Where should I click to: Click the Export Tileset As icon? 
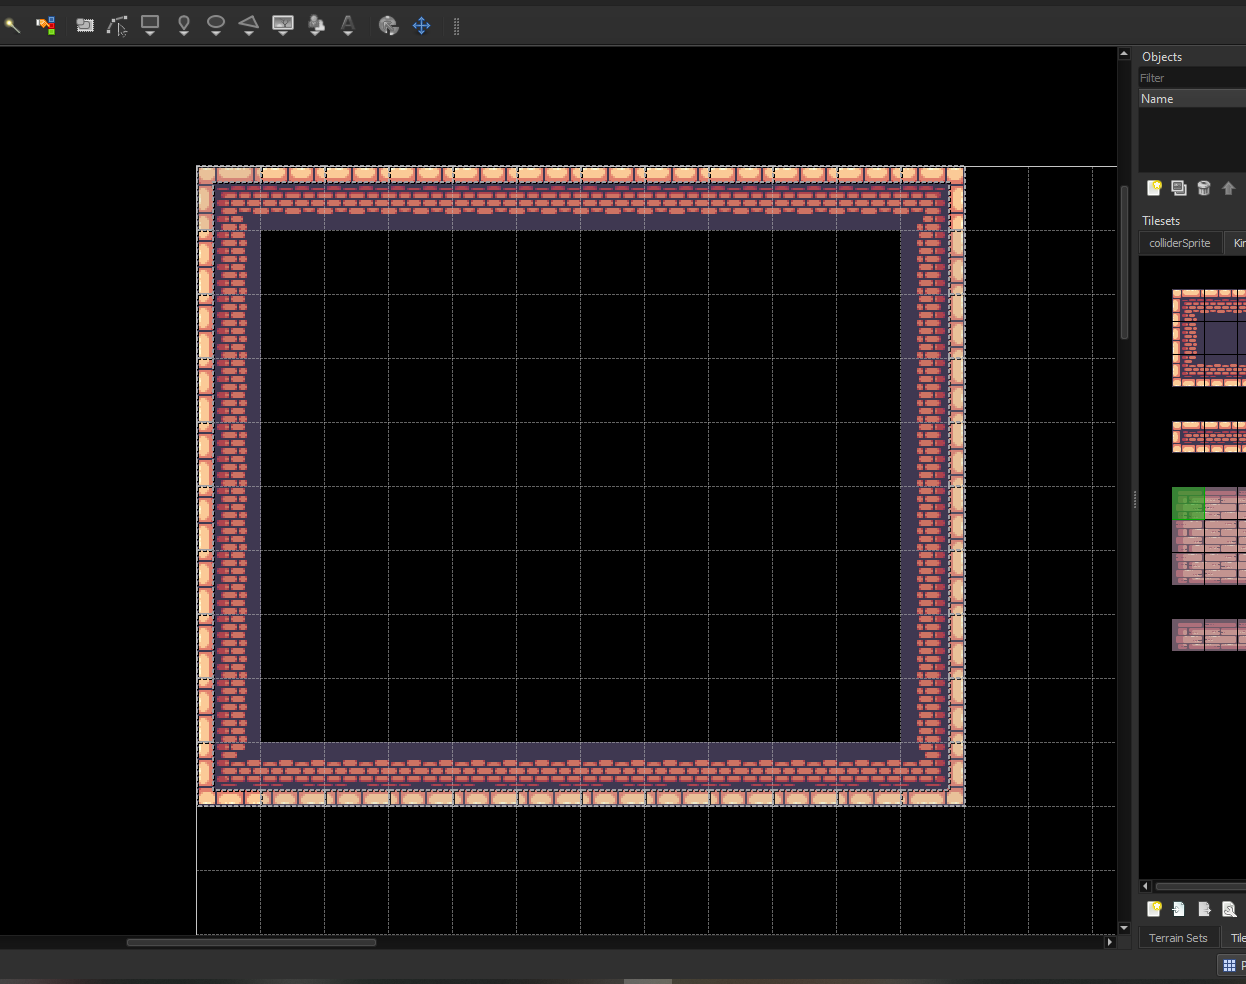point(1203,909)
